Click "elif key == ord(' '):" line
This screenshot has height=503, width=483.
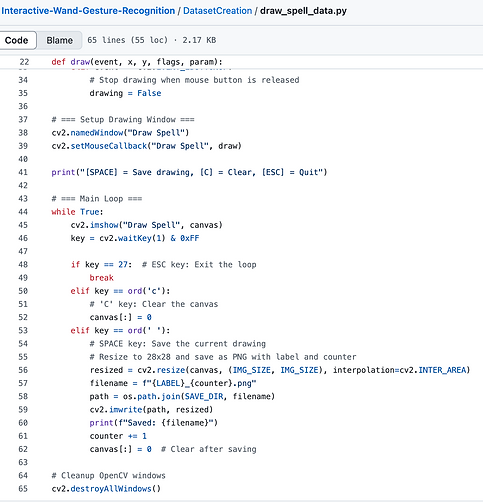pyautogui.click(x=120, y=330)
